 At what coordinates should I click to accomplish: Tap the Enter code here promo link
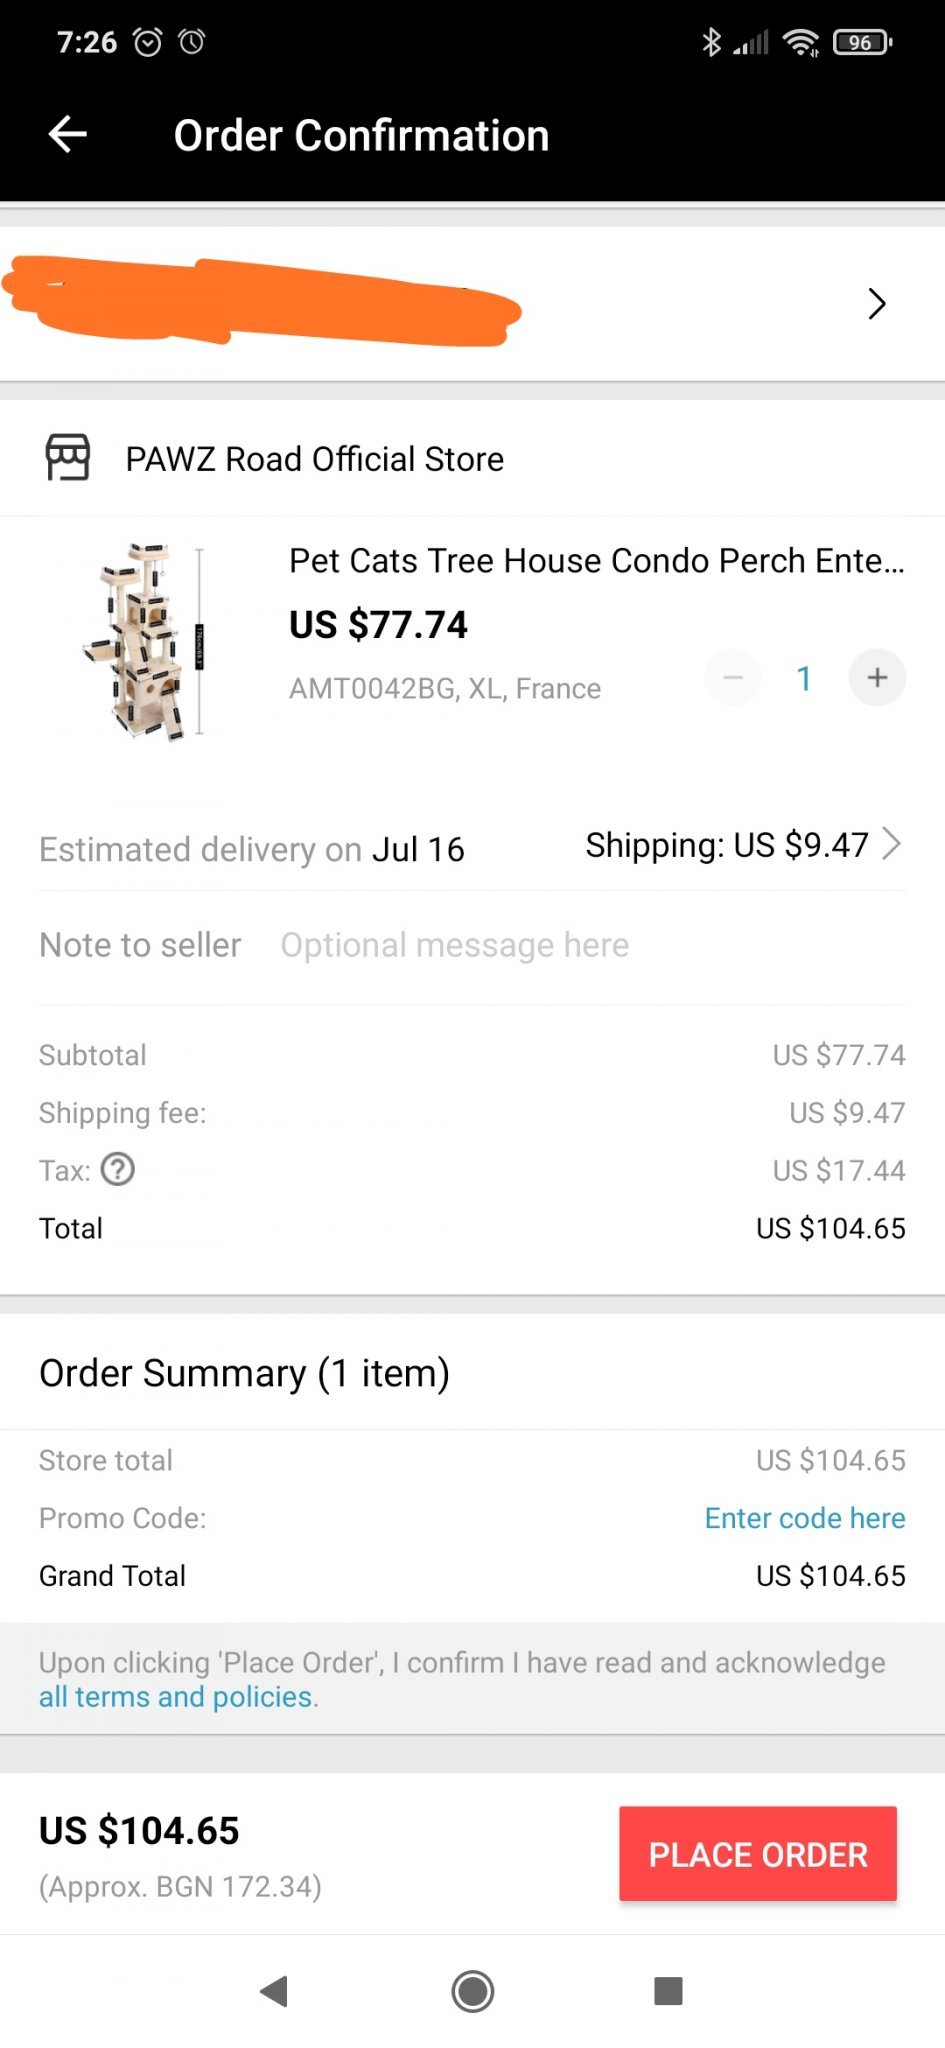click(805, 1518)
